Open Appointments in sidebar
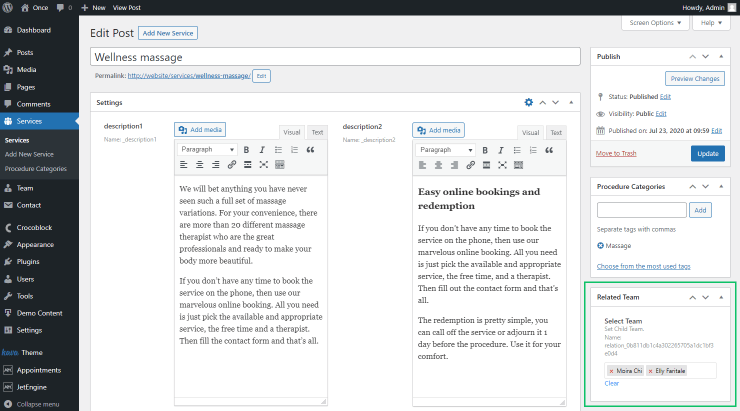 [x=39, y=370]
